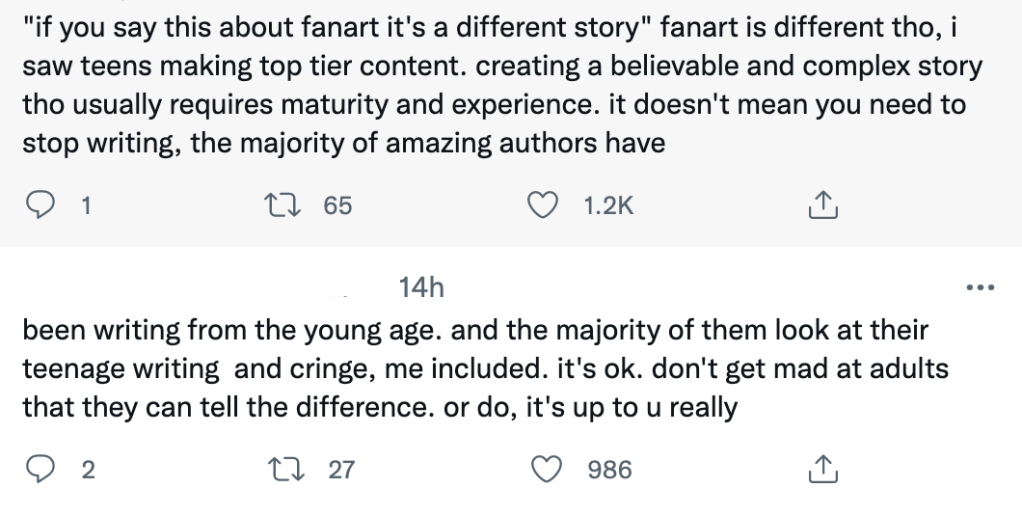Image resolution: width=1022 pixels, height=515 pixels.
Task: Share the second tweet posted 14h ago
Action: click(x=818, y=469)
